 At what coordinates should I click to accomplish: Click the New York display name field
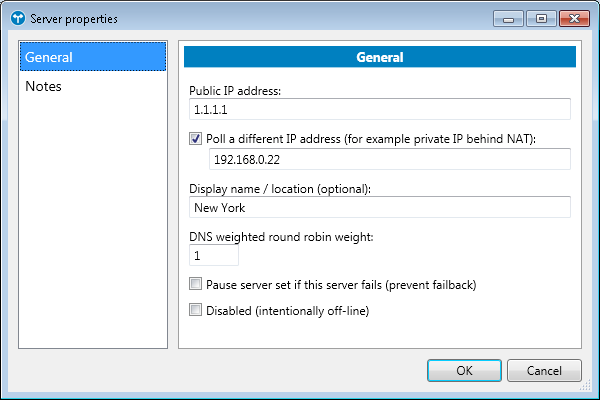point(379,207)
